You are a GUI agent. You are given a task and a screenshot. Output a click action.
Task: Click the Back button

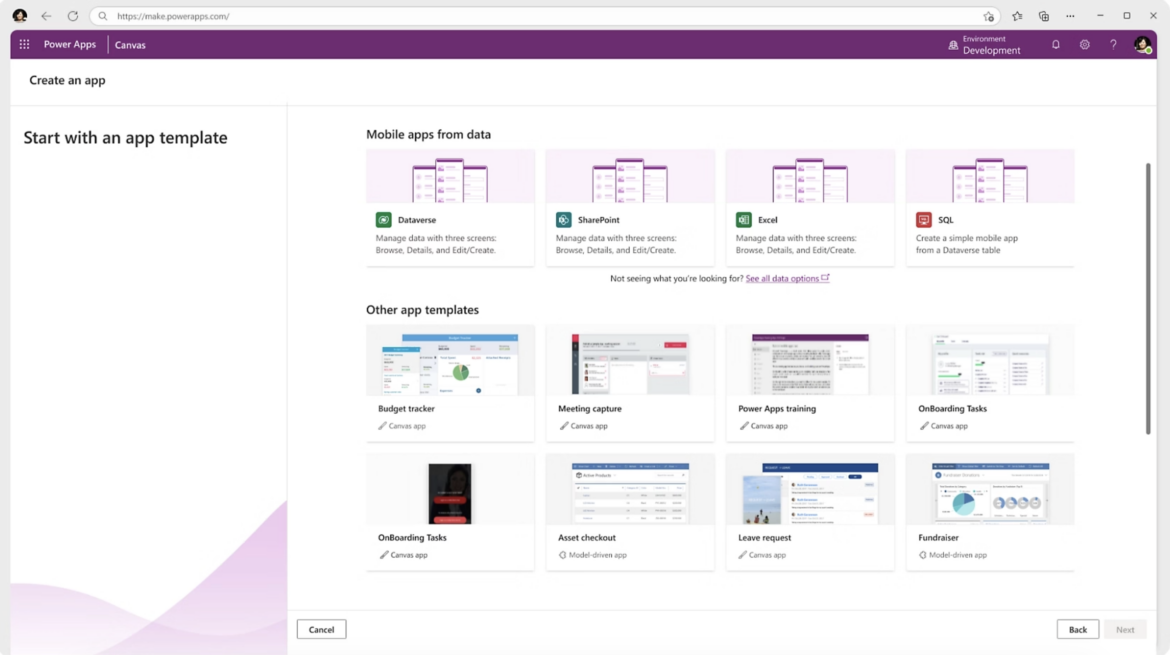click(x=1077, y=629)
